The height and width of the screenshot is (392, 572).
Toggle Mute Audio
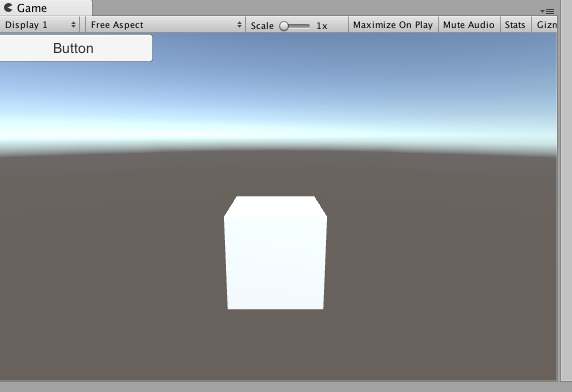[x=469, y=25]
